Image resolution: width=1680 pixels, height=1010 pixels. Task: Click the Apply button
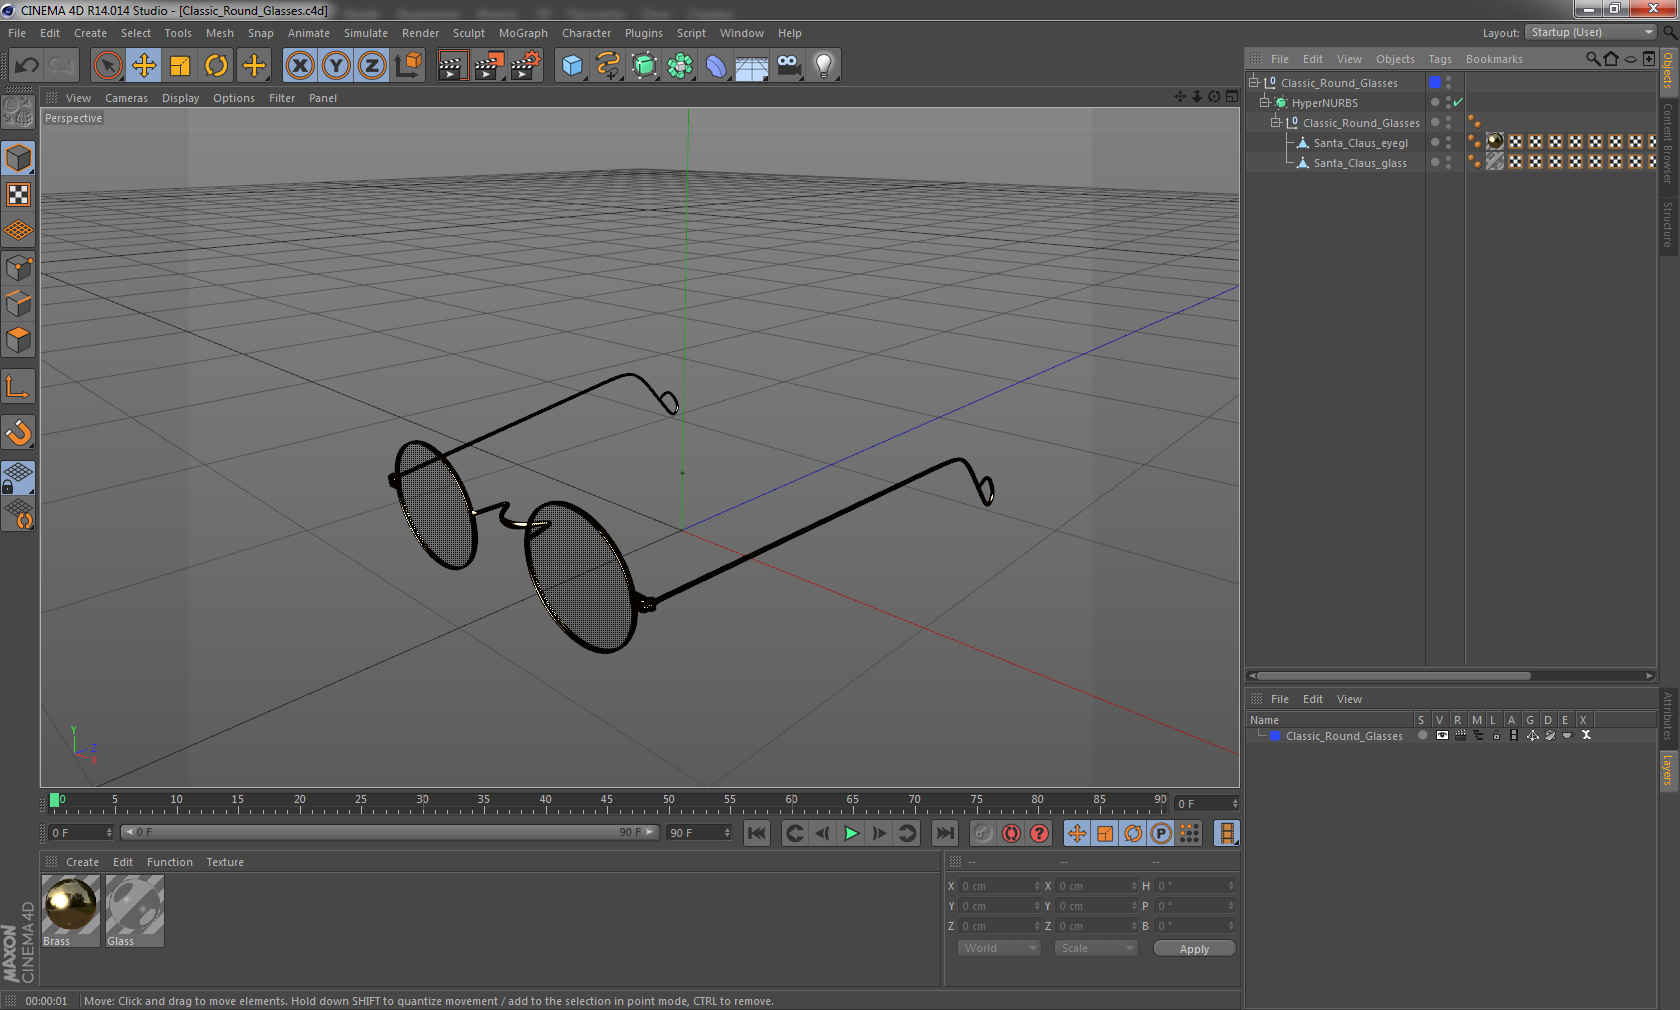1194,948
